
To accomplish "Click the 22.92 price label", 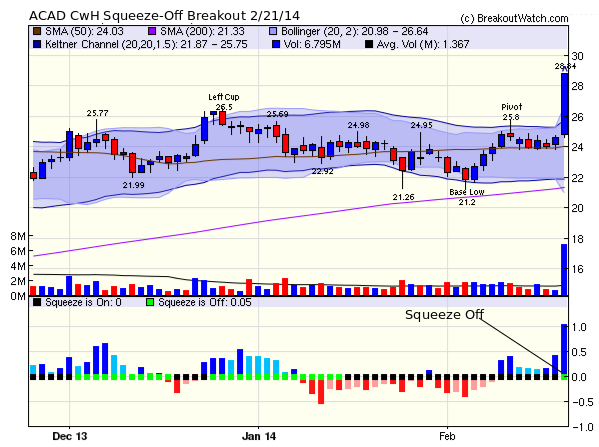I will pyautogui.click(x=322, y=171).
